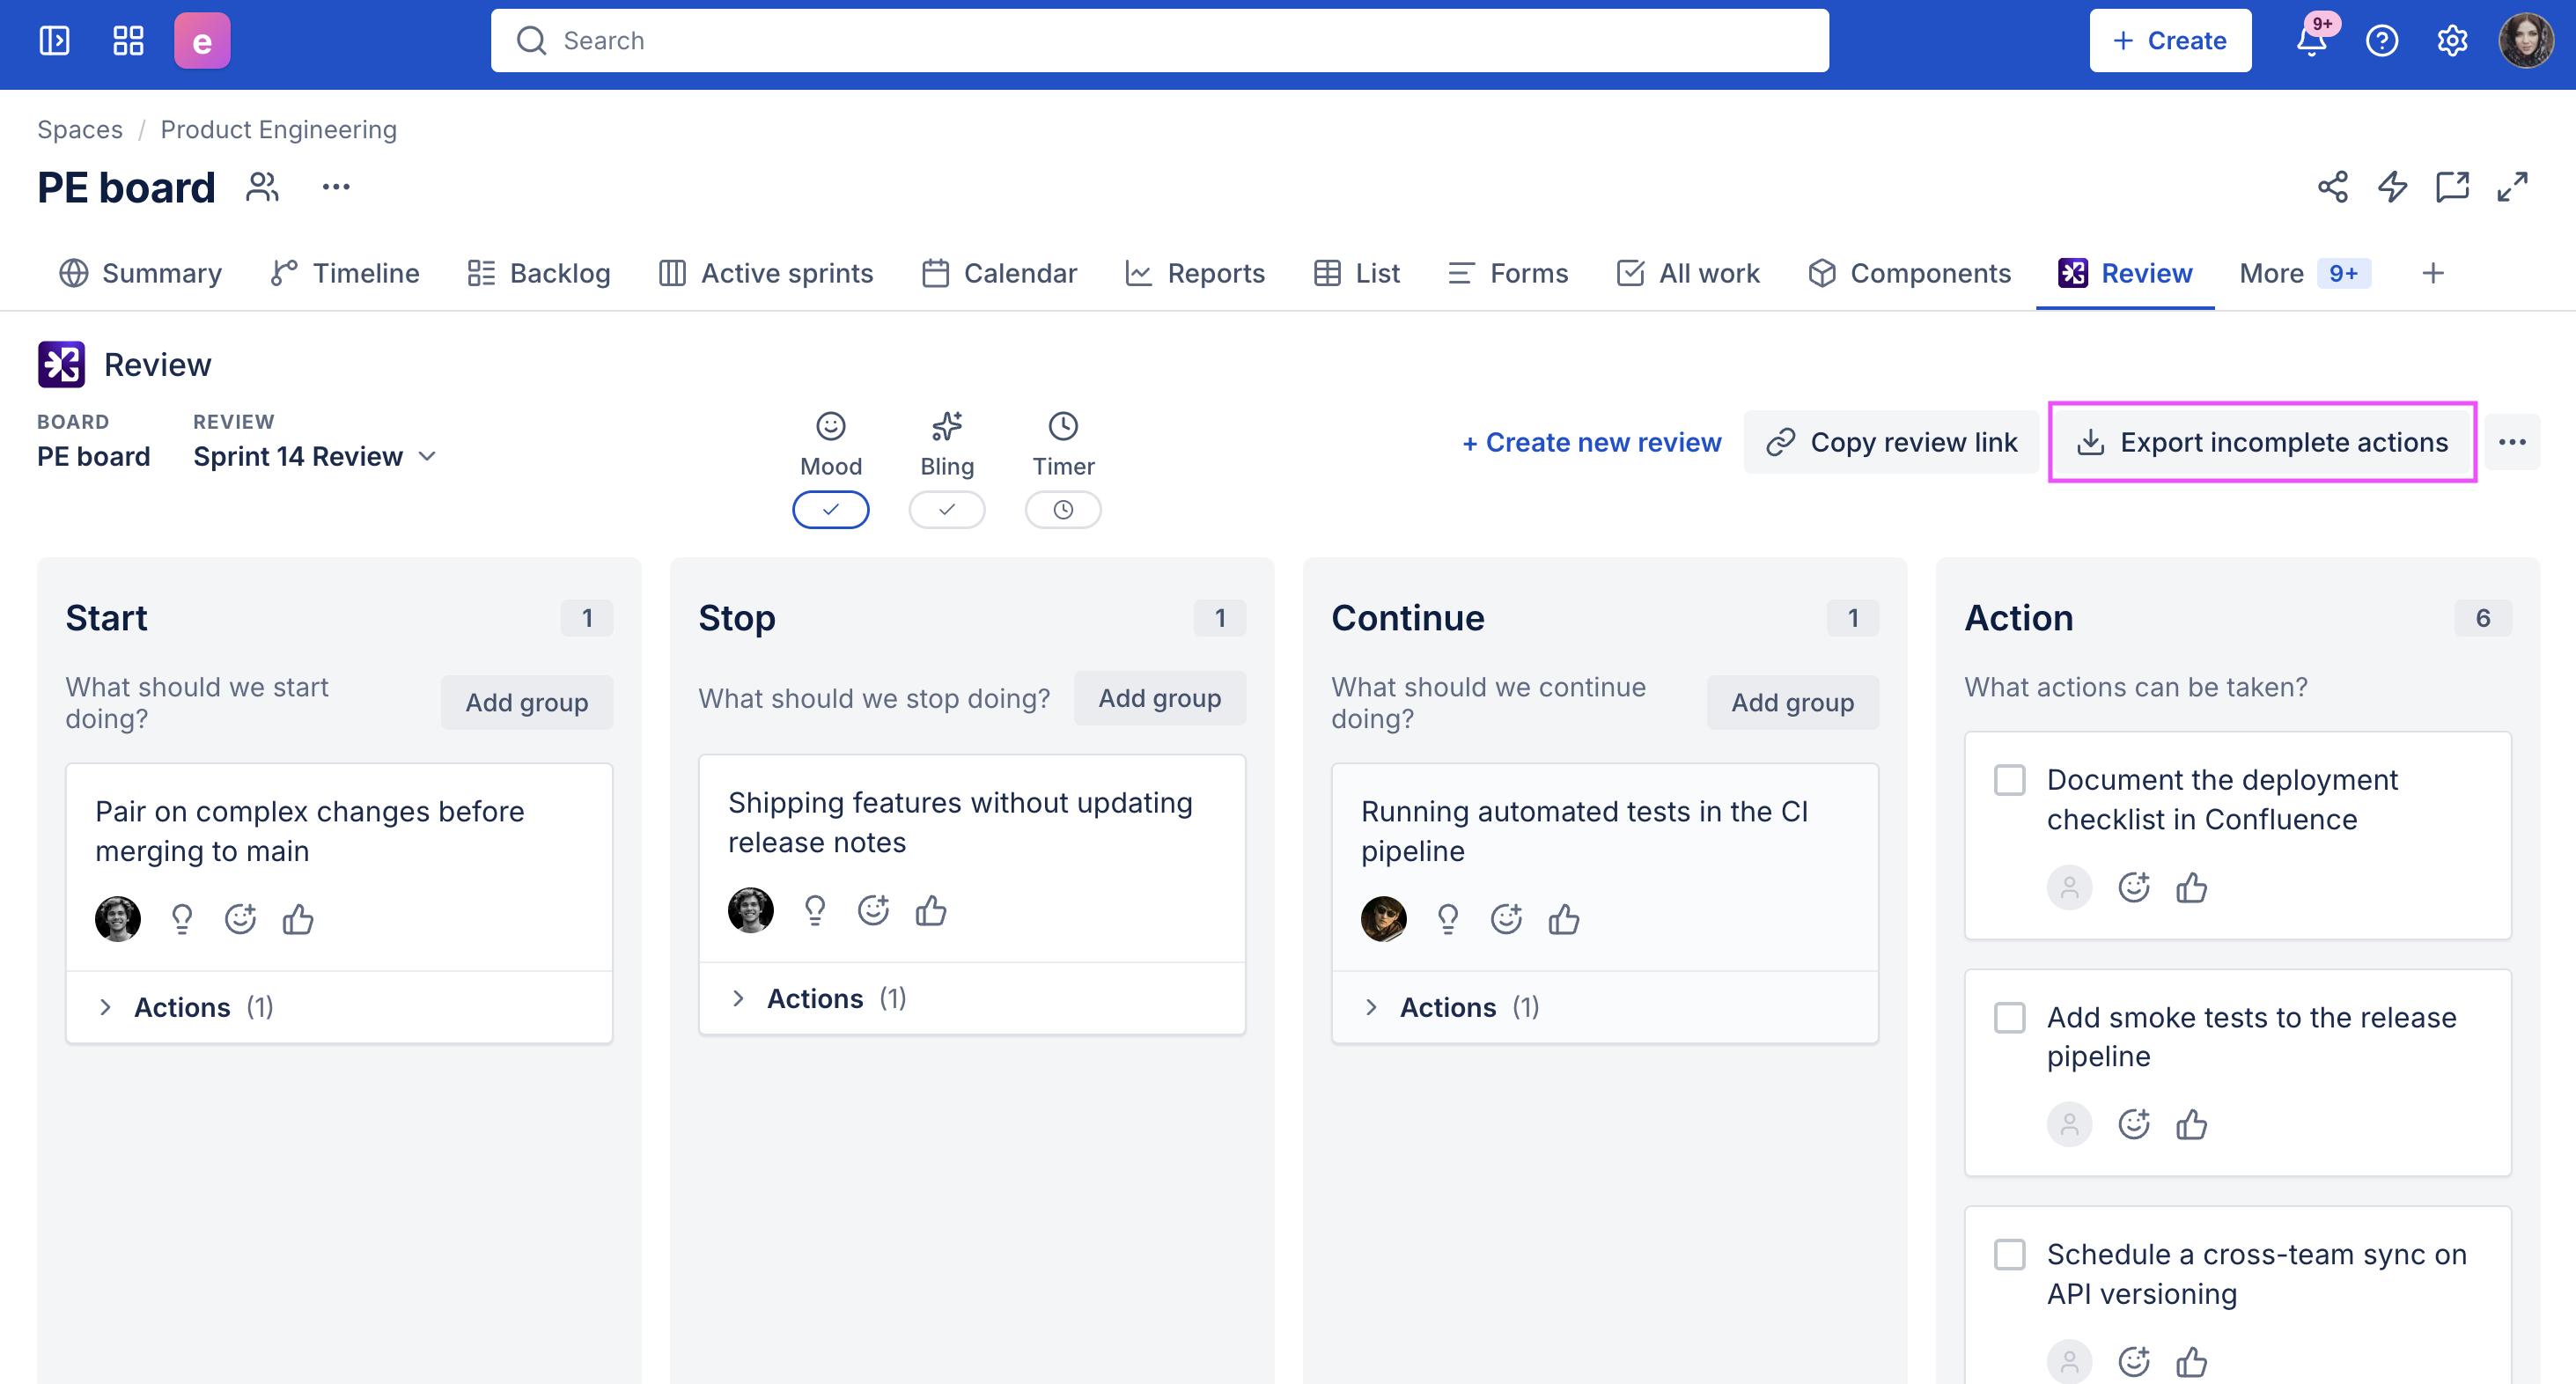Image resolution: width=2576 pixels, height=1384 pixels.
Task: Focus the Search input field
Action: click(x=1160, y=41)
